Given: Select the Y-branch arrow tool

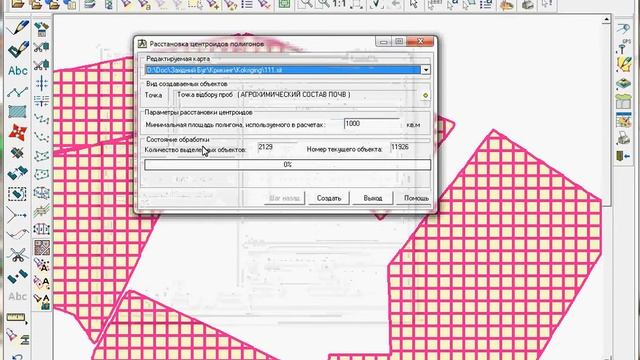Looking at the screenshot, I should 18,214.
